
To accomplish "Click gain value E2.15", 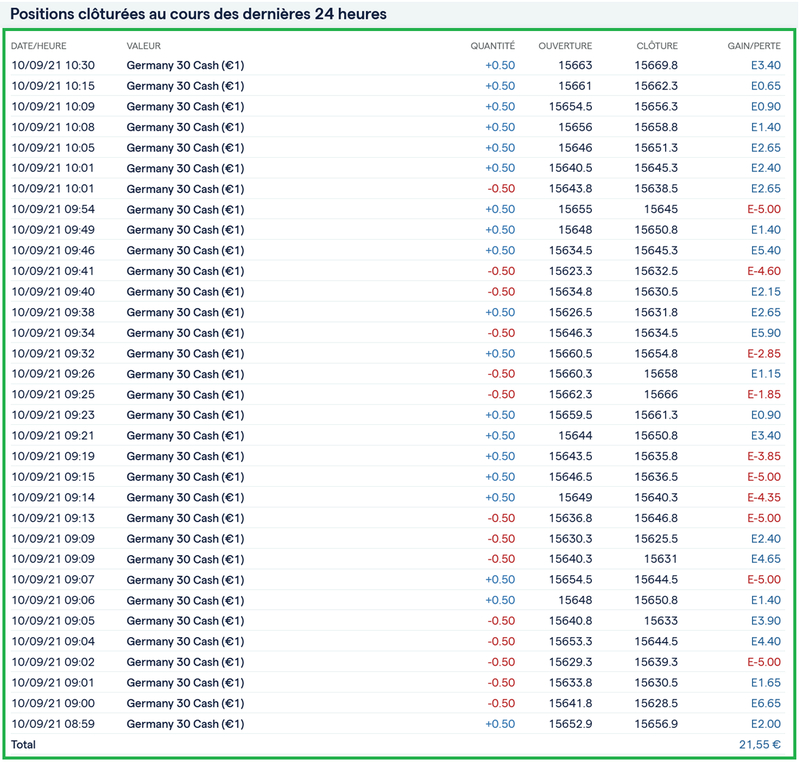I will 766,291.
